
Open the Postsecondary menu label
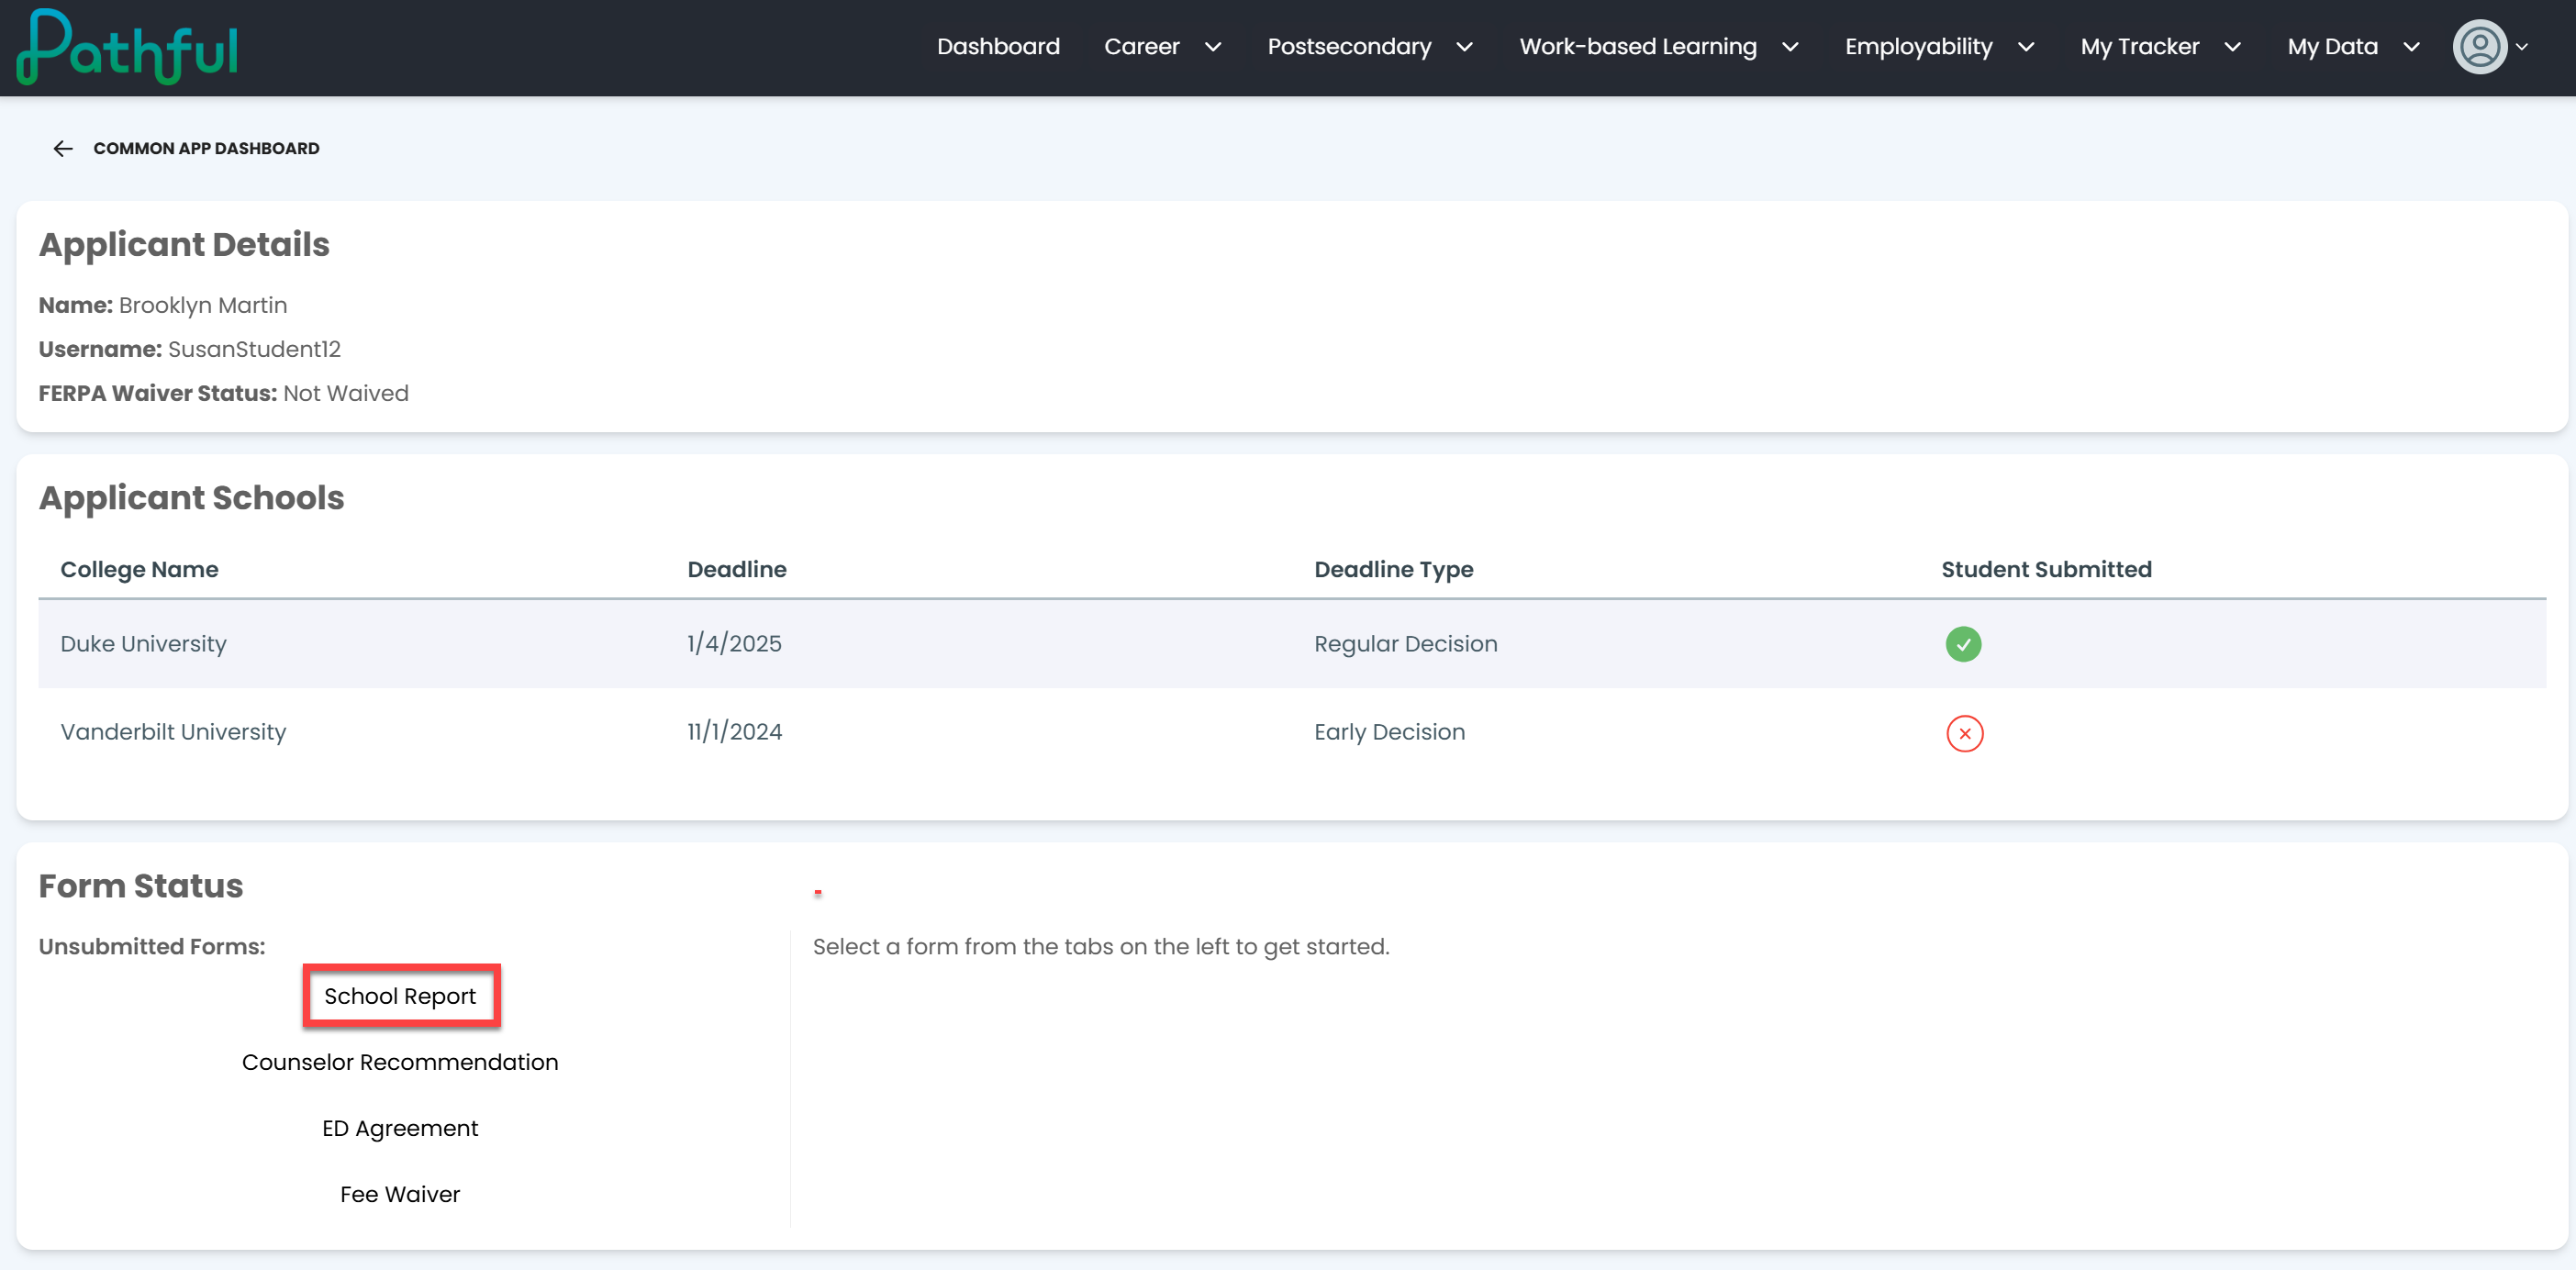pos(1349,47)
